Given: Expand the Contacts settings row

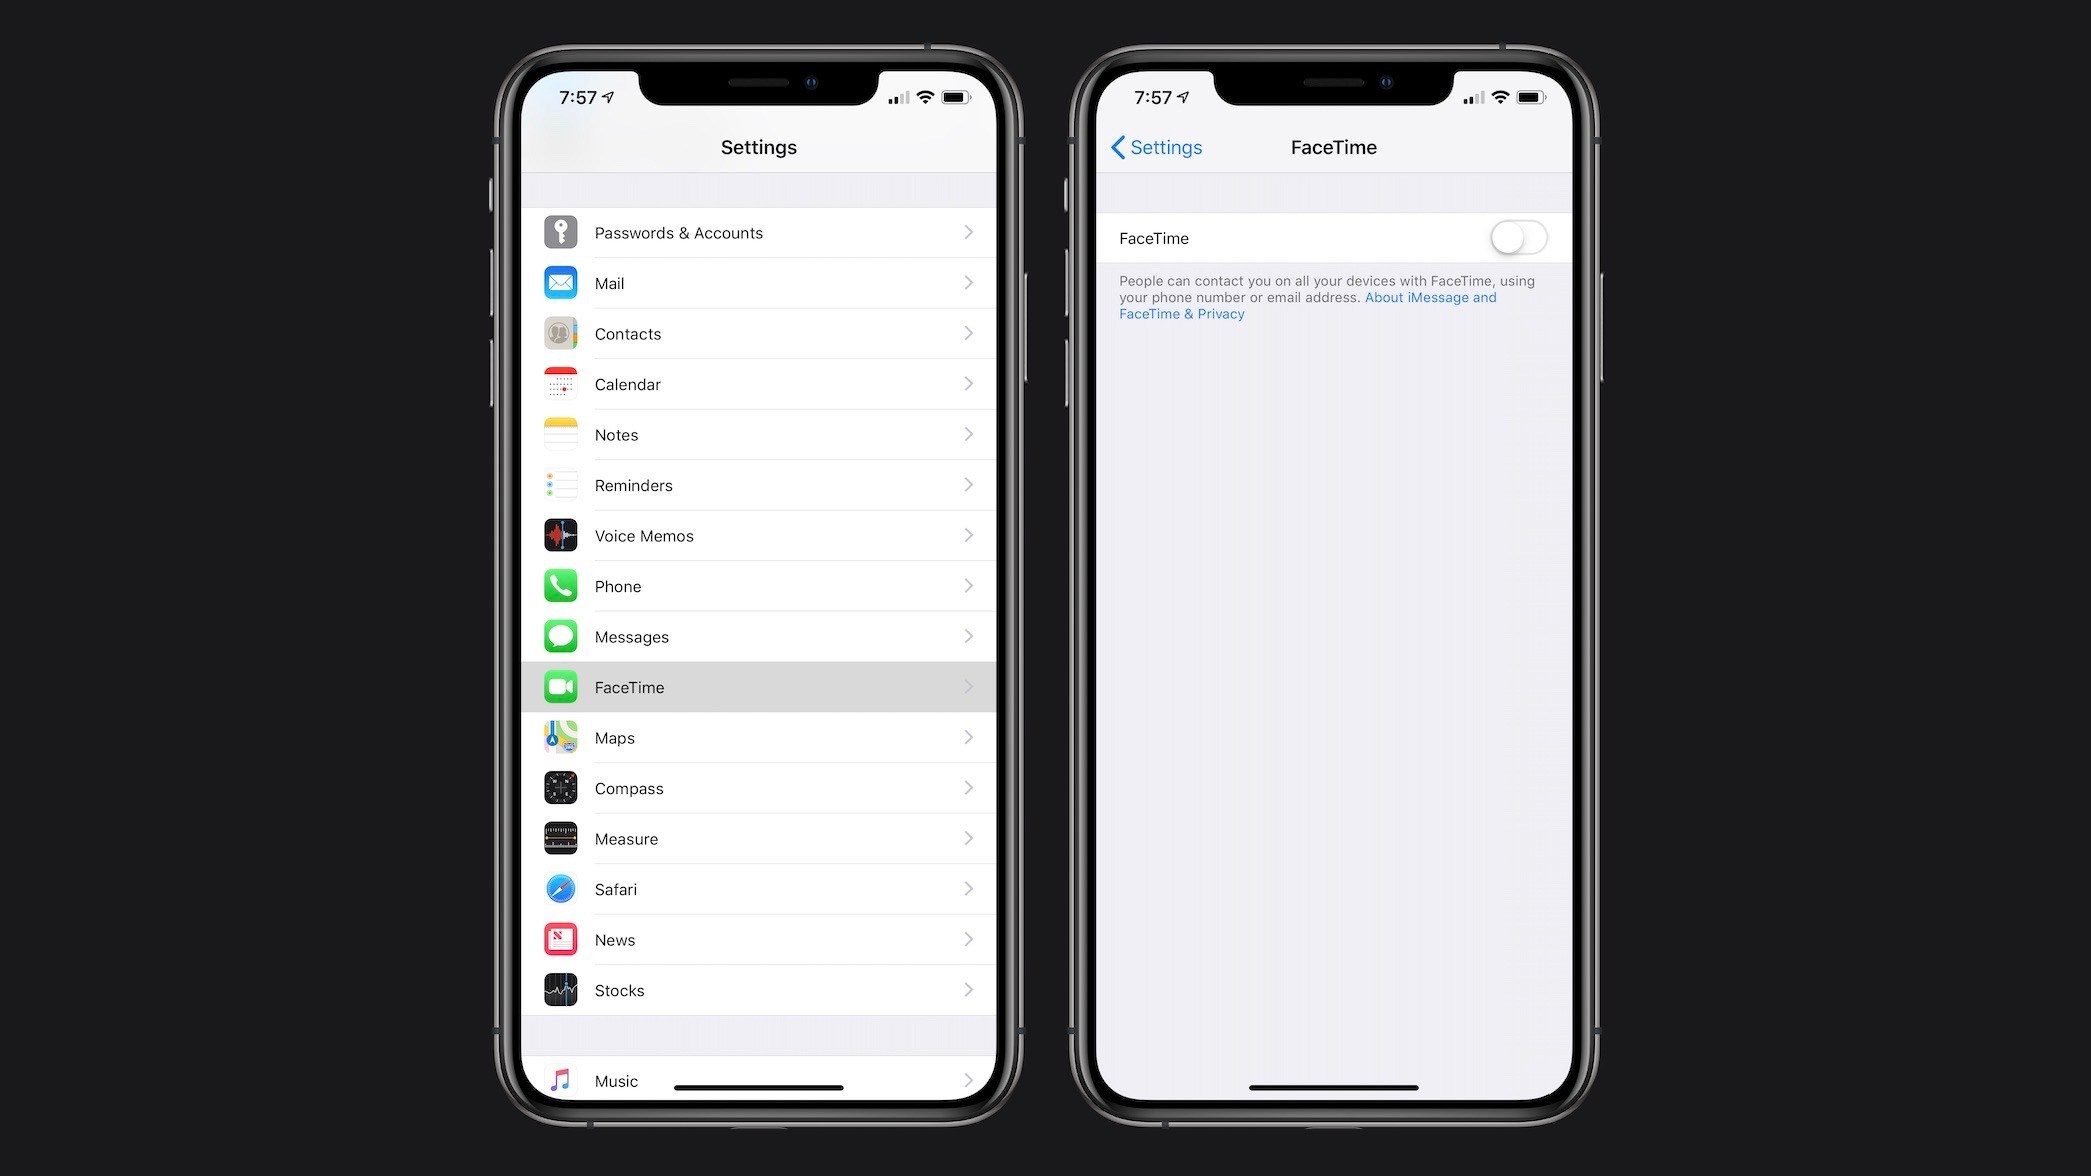Looking at the screenshot, I should 761,333.
